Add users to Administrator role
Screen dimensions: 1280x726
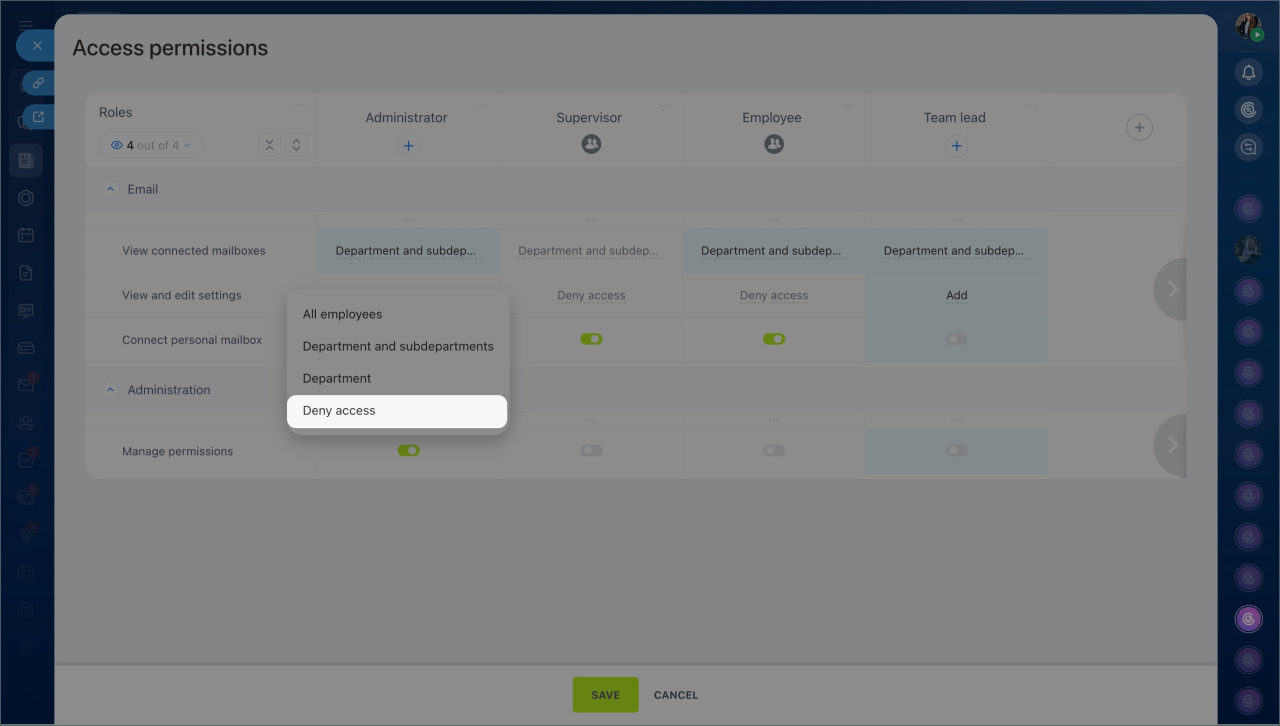(x=408, y=146)
